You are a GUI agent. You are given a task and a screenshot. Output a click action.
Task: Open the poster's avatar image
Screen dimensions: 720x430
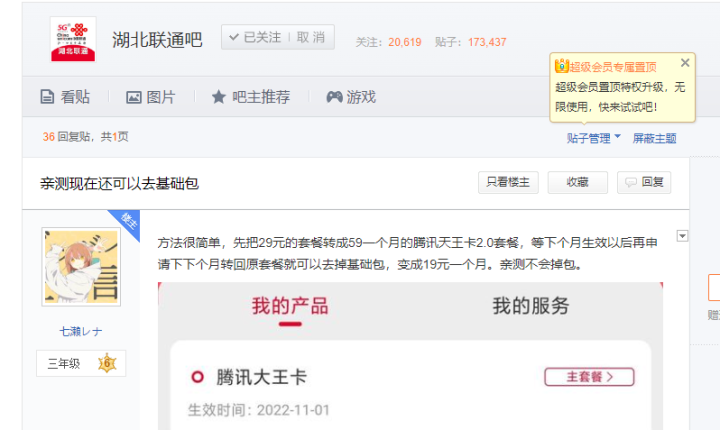[81, 266]
